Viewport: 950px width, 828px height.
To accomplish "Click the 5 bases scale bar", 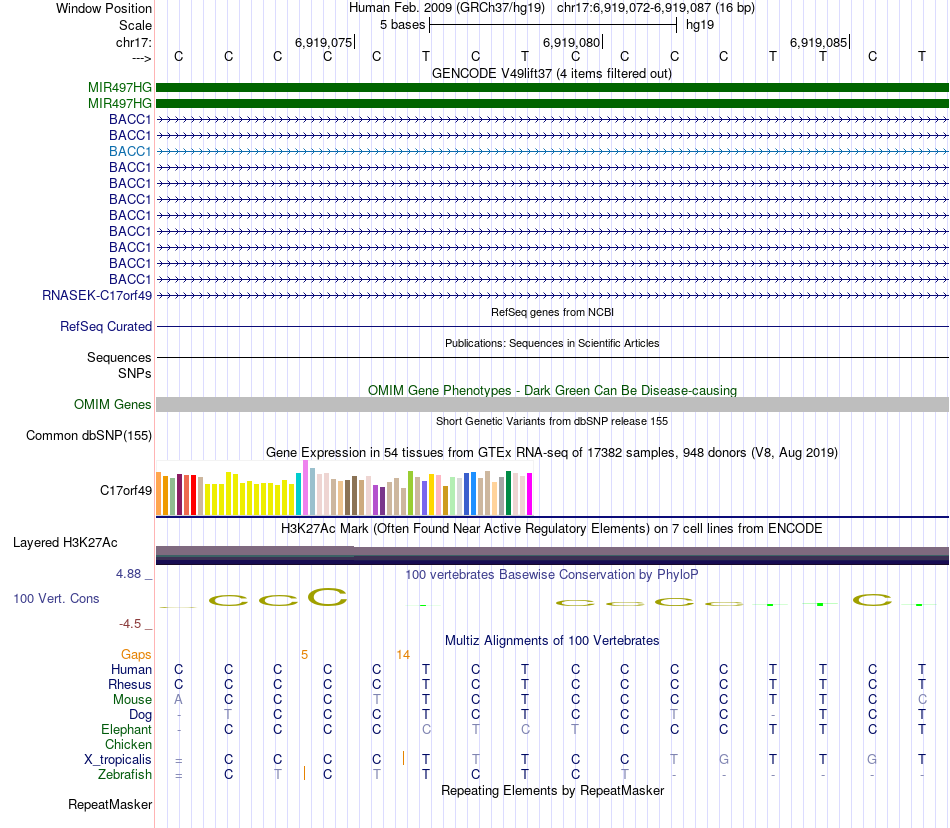I will tap(553, 25).
